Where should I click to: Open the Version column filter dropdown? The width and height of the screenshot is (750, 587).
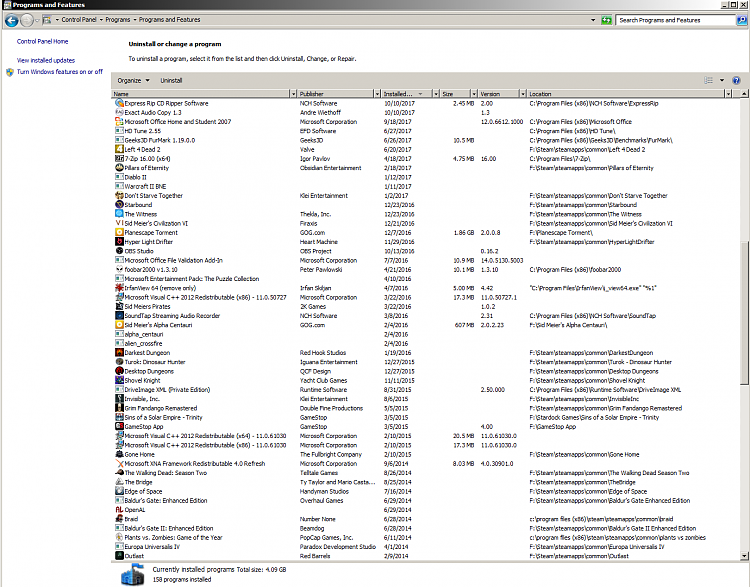[x=523, y=94]
